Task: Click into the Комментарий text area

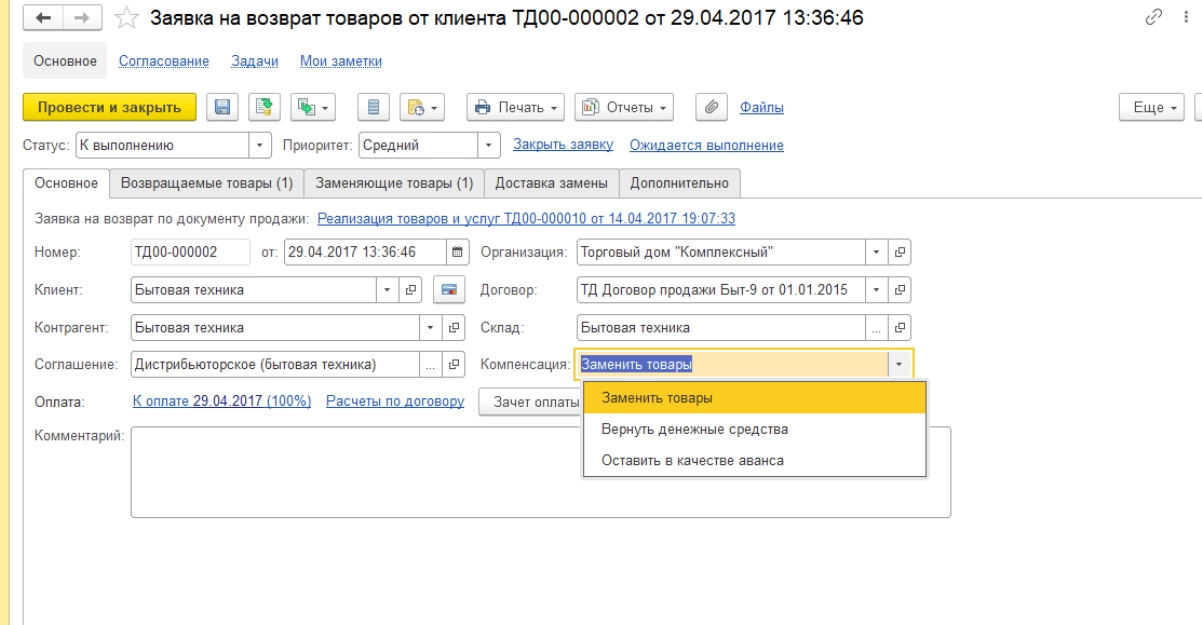Action: [540, 472]
